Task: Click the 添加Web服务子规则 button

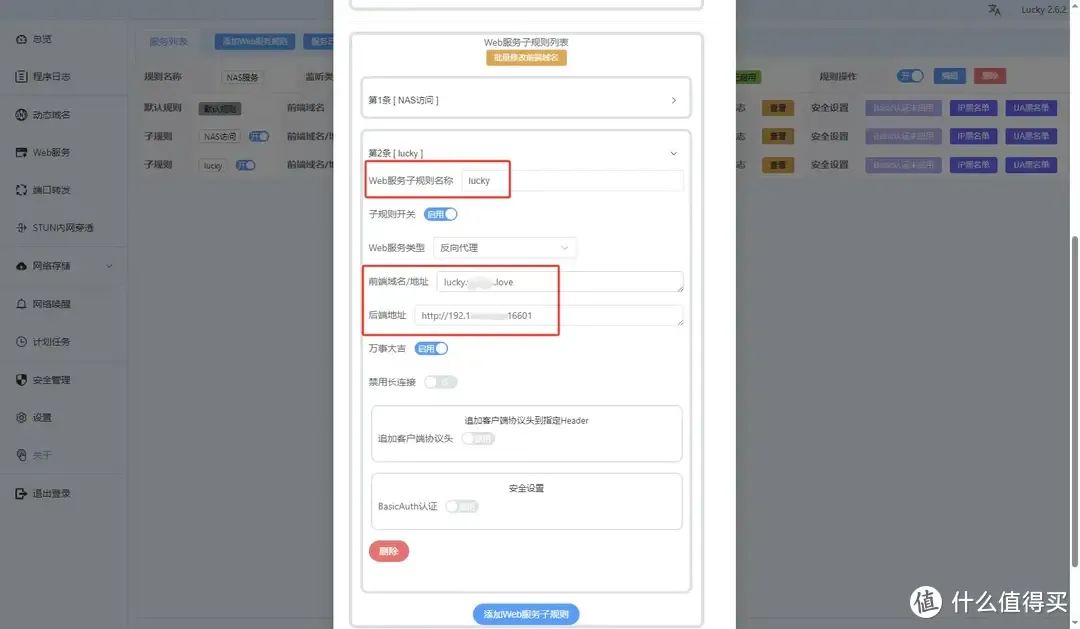Action: pos(526,614)
